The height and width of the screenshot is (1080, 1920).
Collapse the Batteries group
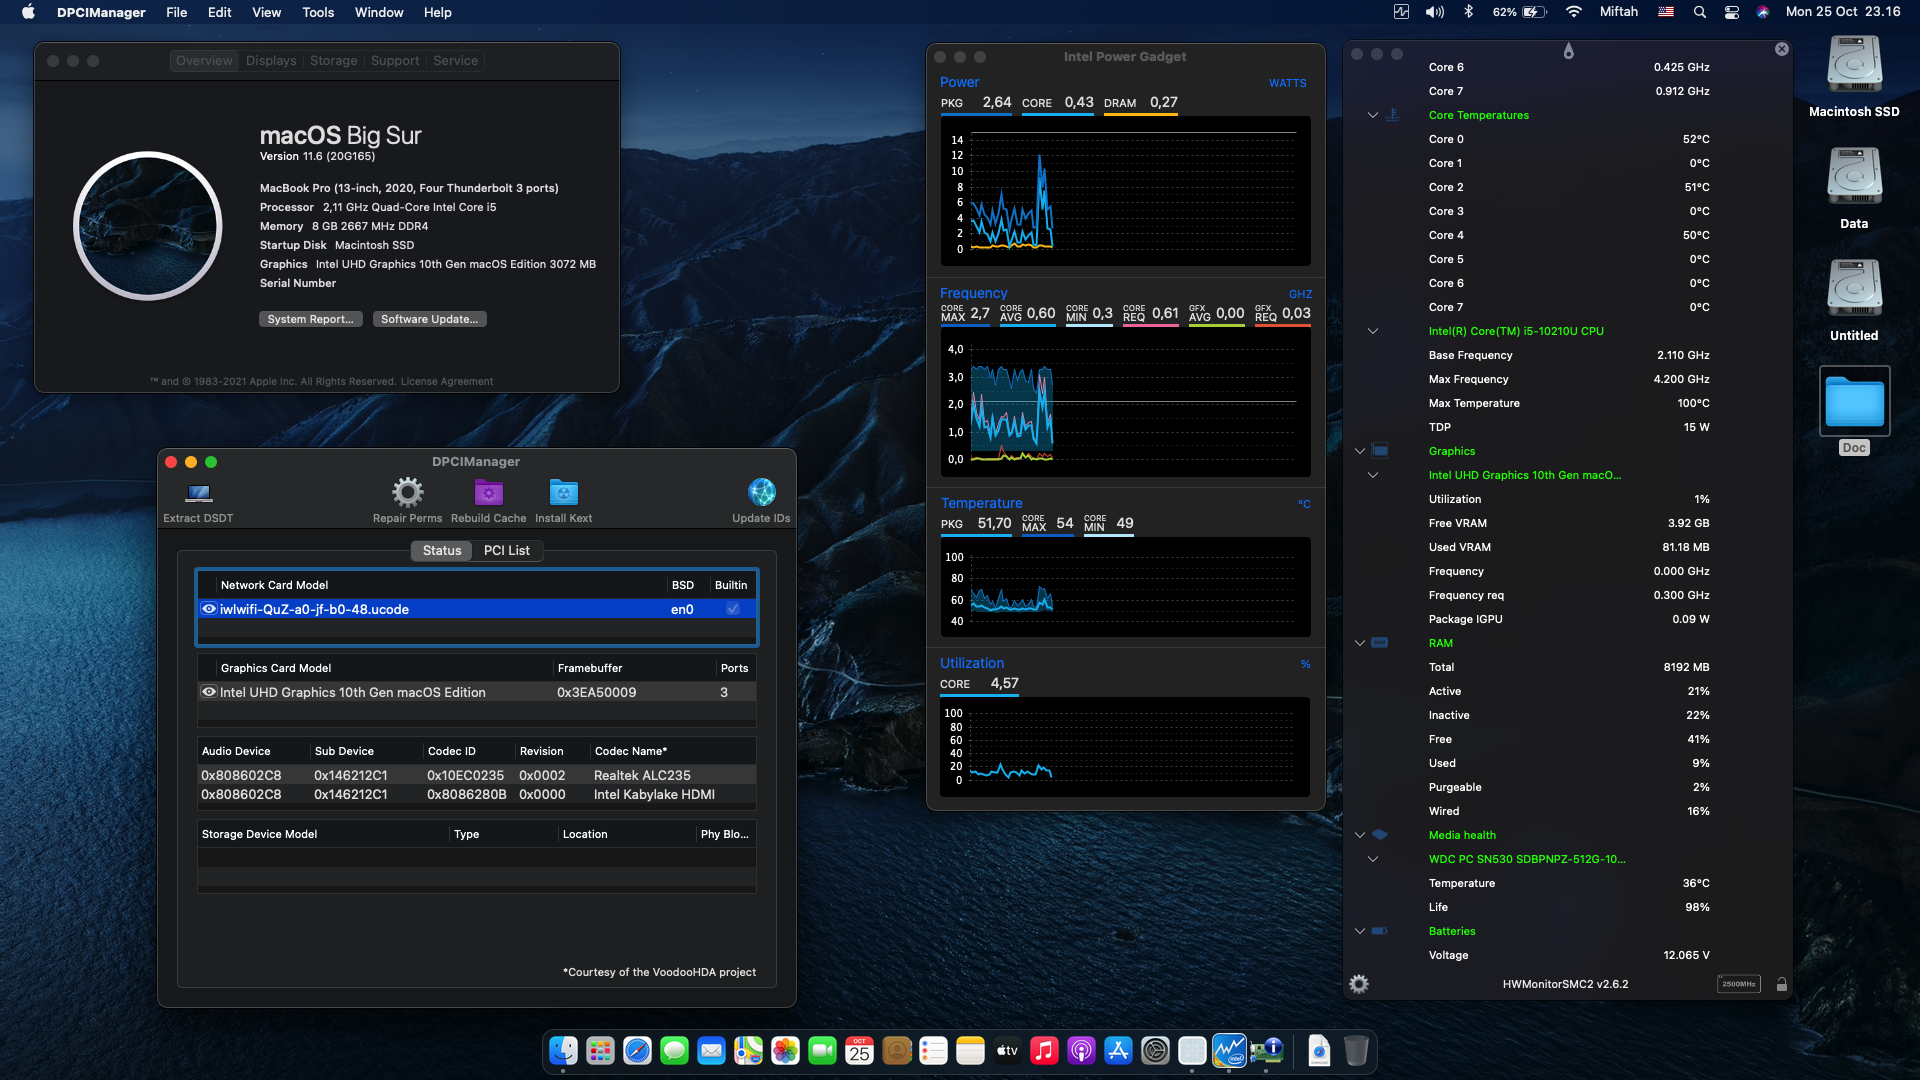[x=1359, y=931]
